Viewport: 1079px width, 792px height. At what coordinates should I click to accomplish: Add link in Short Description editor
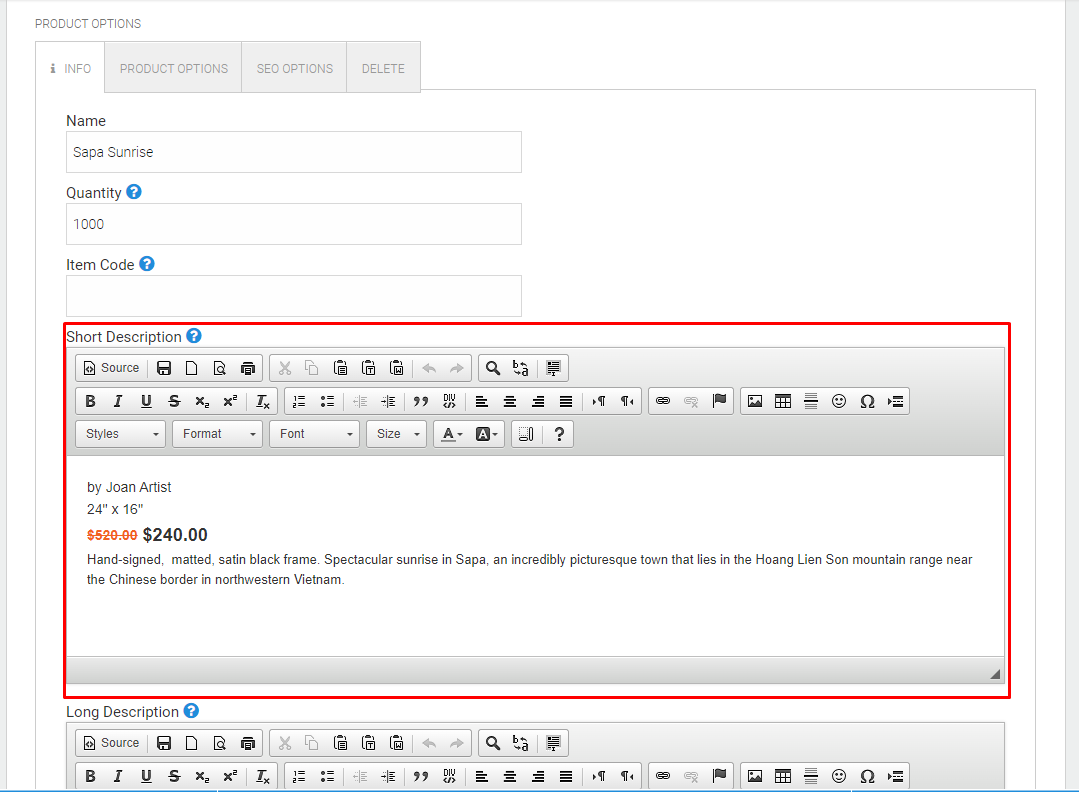click(x=663, y=401)
